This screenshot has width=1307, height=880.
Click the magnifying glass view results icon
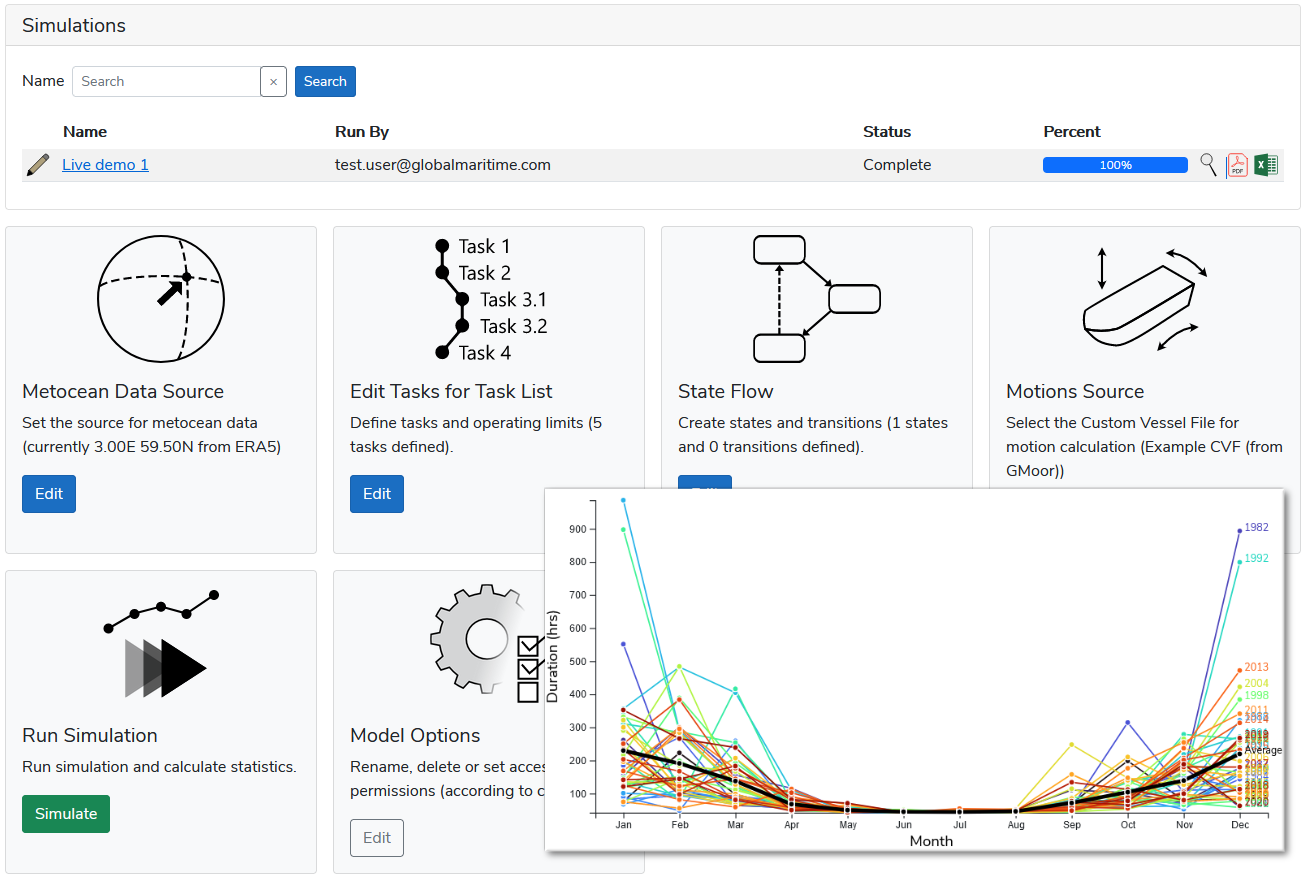click(x=1209, y=165)
